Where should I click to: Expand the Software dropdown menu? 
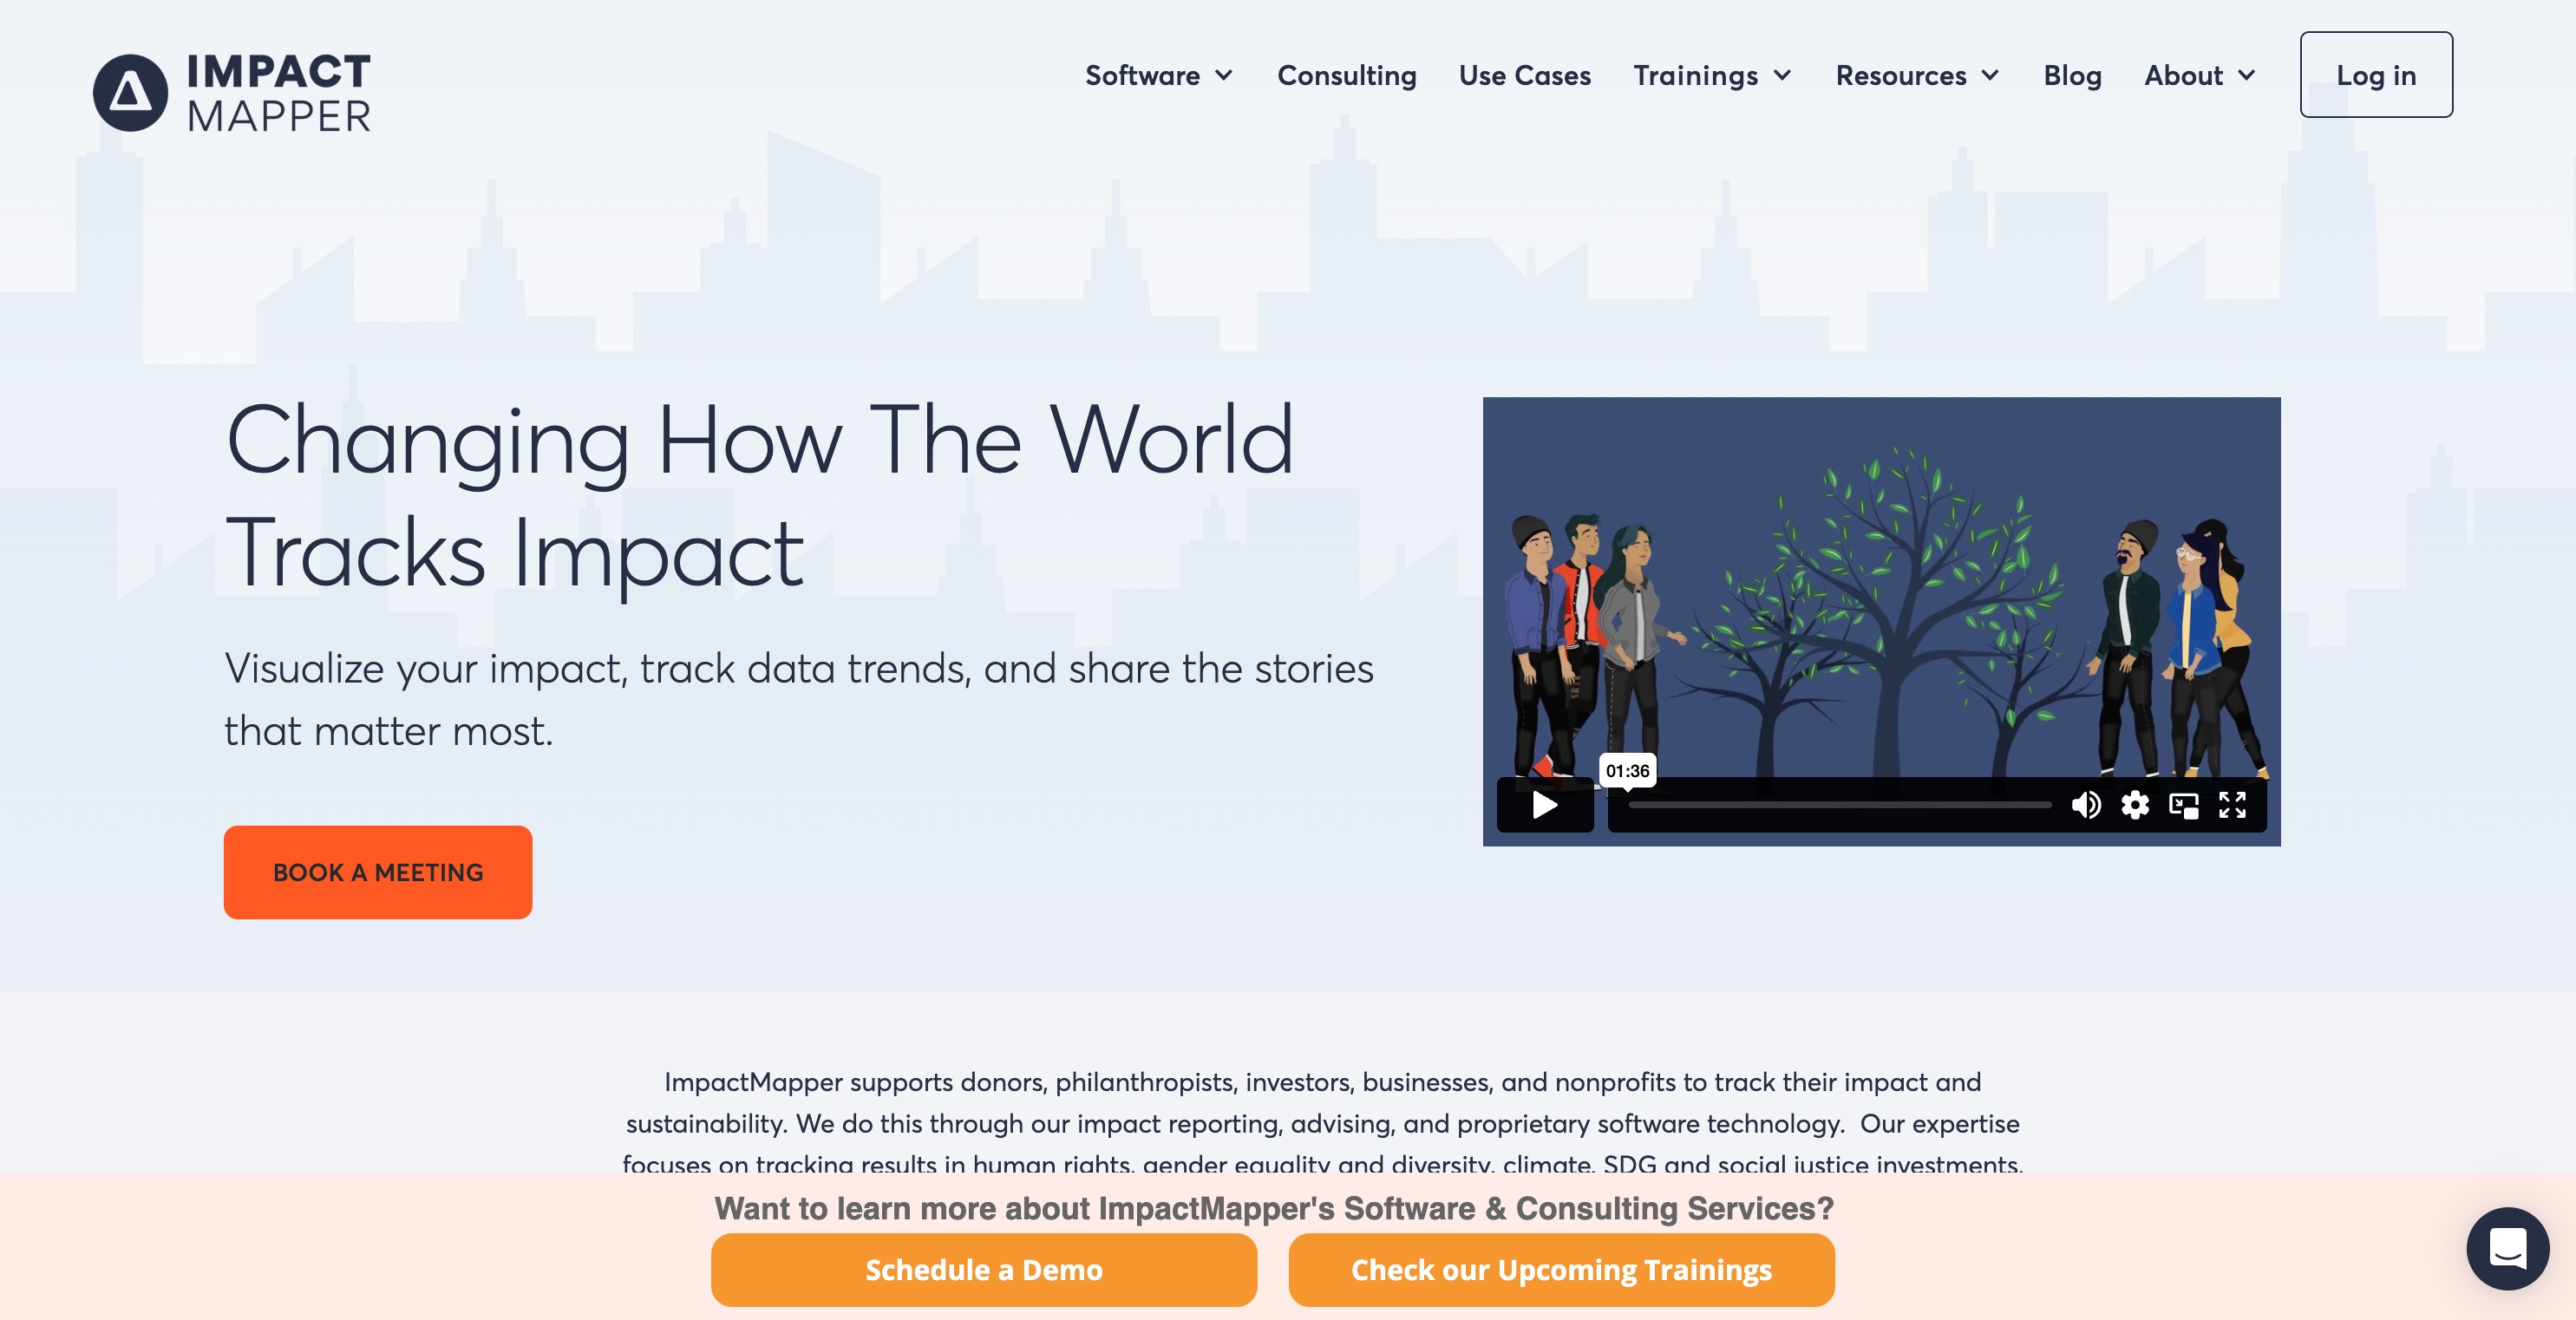point(1159,75)
